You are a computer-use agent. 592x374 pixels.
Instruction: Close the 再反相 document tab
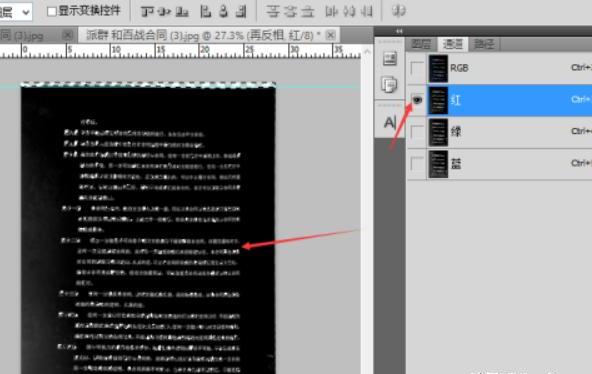pos(330,35)
